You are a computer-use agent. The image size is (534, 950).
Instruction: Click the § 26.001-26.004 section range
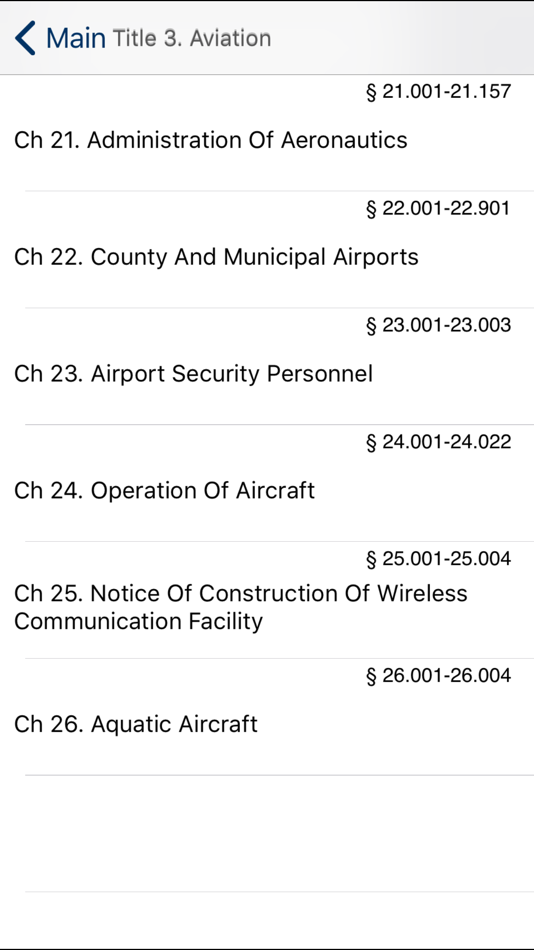point(439,676)
